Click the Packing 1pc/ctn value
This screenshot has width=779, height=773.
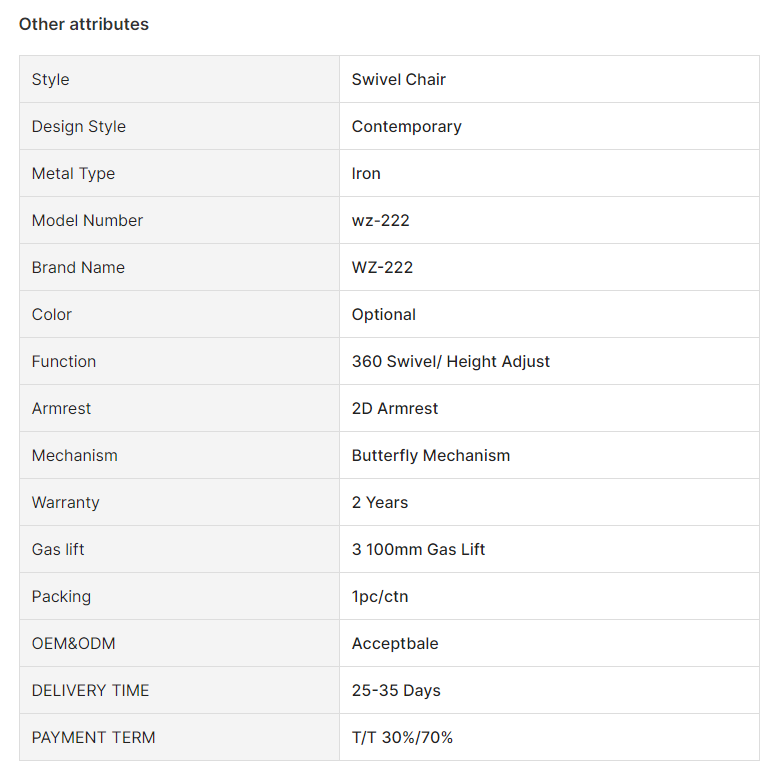pos(380,596)
